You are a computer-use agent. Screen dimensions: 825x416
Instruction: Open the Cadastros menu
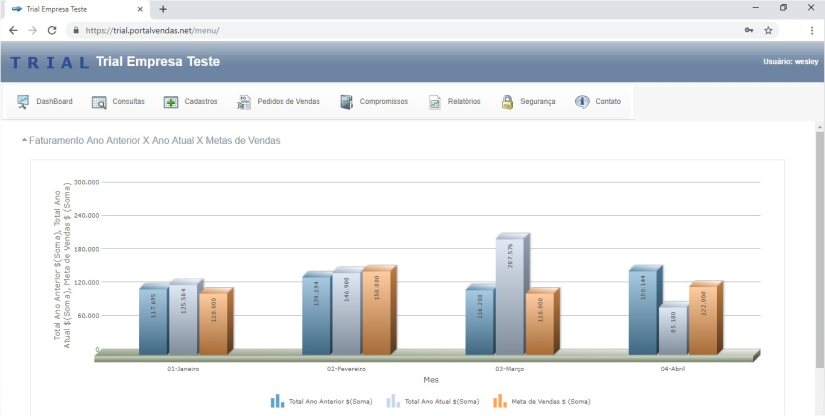point(200,102)
